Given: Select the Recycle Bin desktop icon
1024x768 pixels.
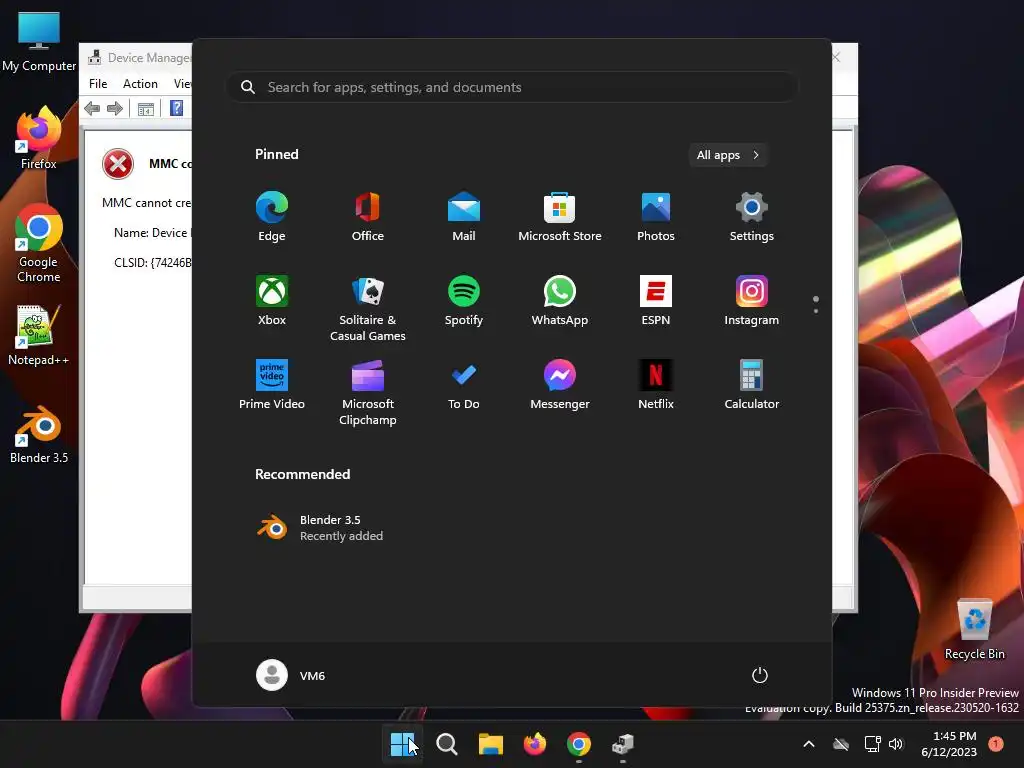Looking at the screenshot, I should pos(974,630).
